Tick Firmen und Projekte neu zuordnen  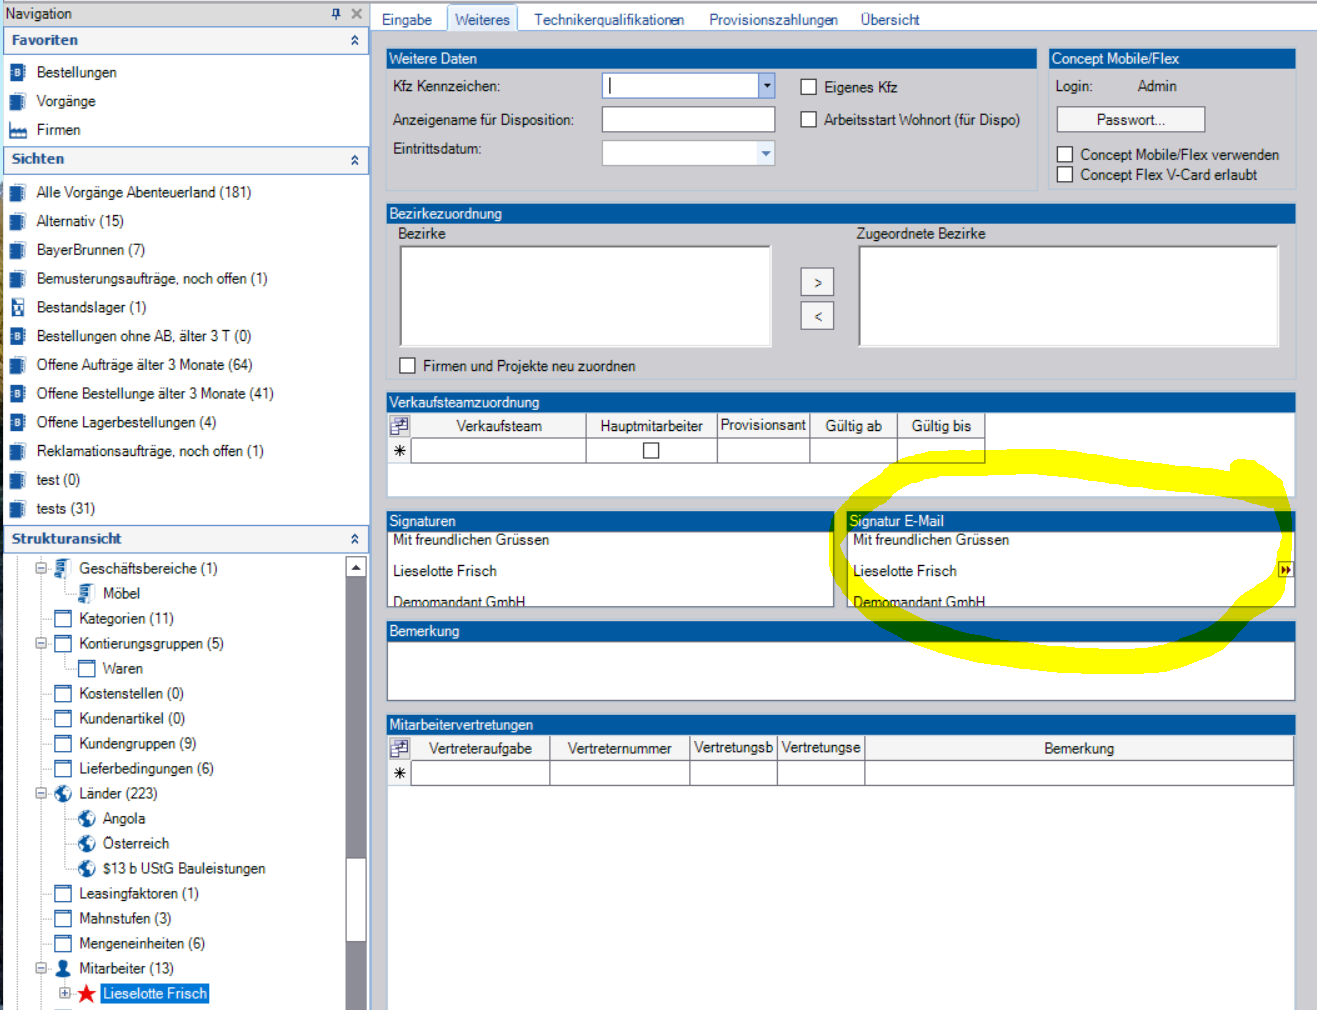[x=408, y=366]
